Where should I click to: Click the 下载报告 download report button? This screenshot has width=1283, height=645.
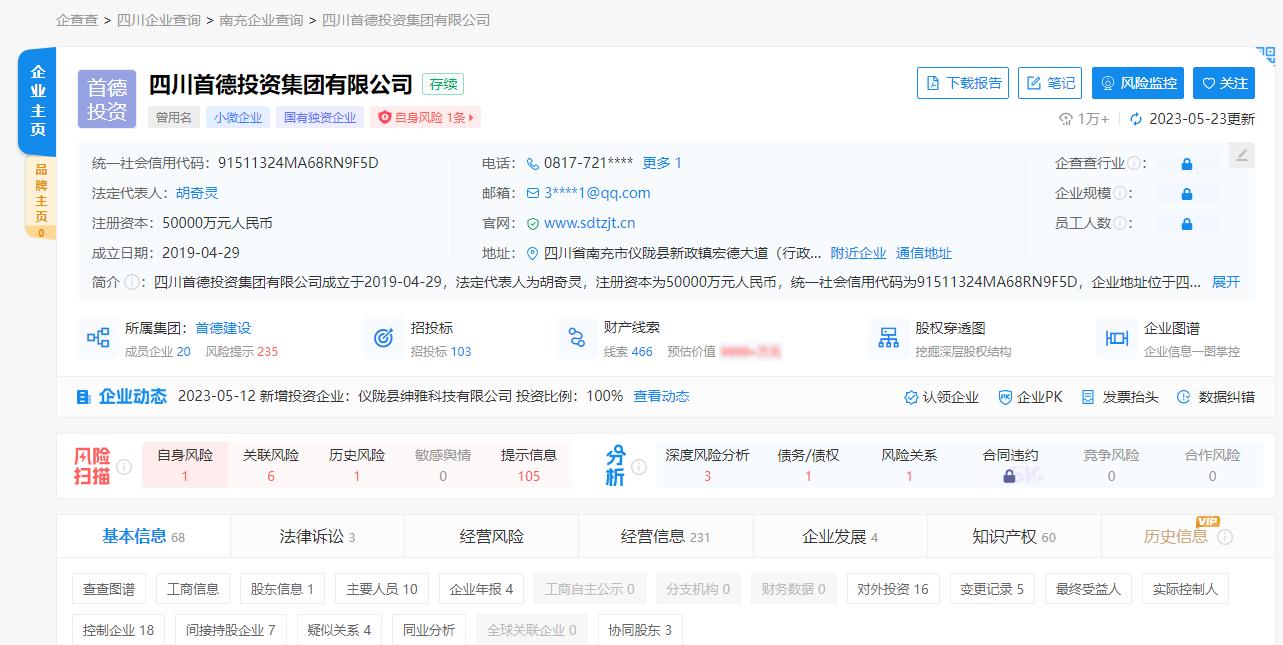(962, 83)
